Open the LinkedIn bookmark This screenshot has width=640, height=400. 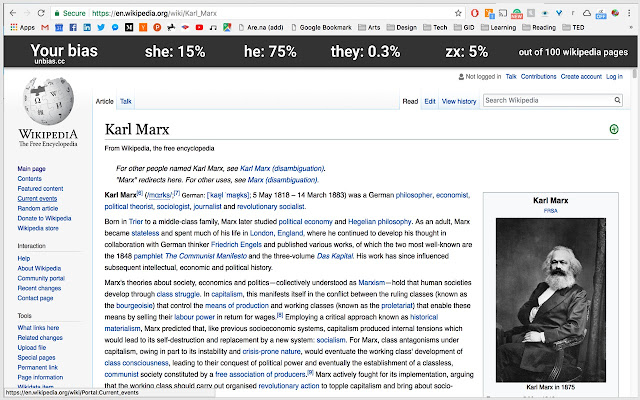coord(87,27)
